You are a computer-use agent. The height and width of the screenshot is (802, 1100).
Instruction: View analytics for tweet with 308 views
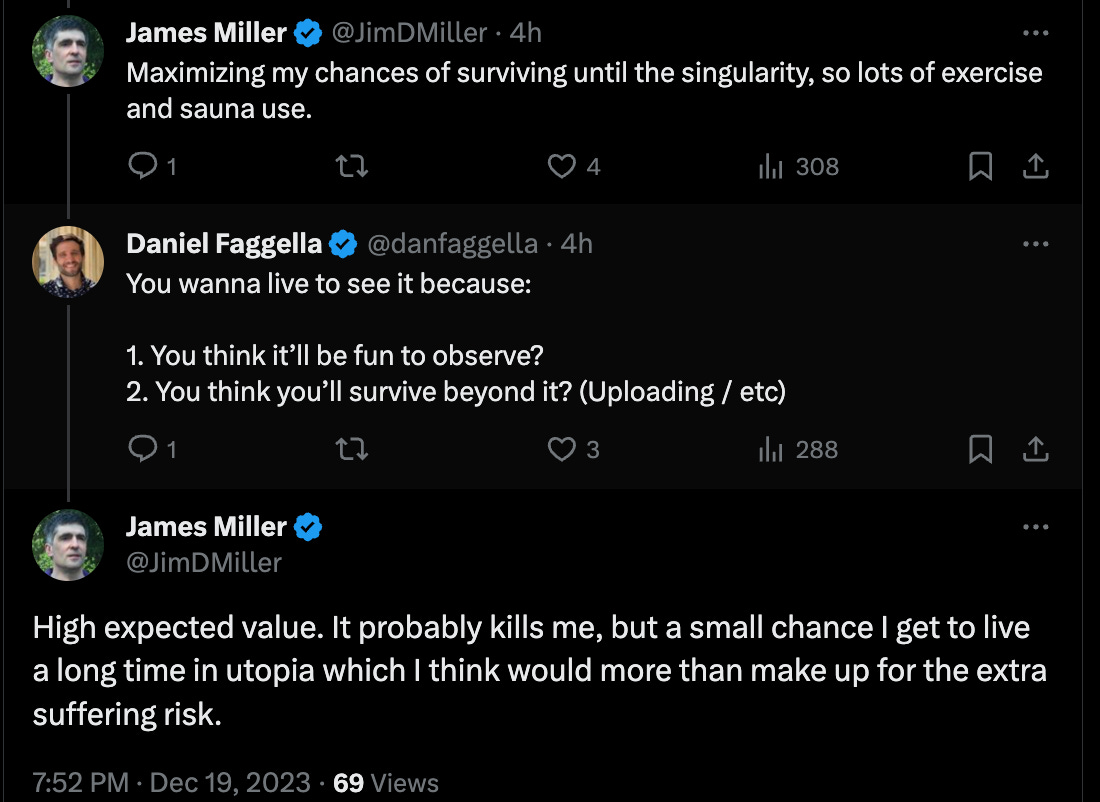771,167
